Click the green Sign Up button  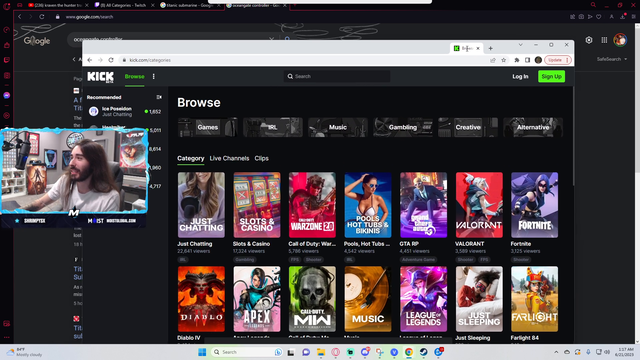[551, 76]
